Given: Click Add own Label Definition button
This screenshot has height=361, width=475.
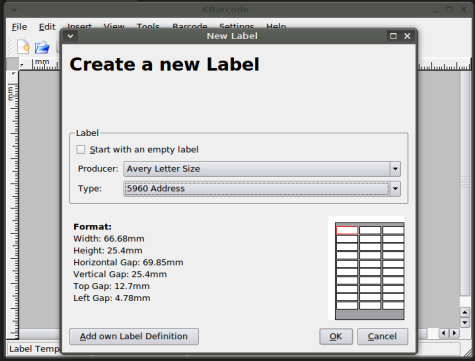Looking at the screenshot, I should [x=134, y=336].
